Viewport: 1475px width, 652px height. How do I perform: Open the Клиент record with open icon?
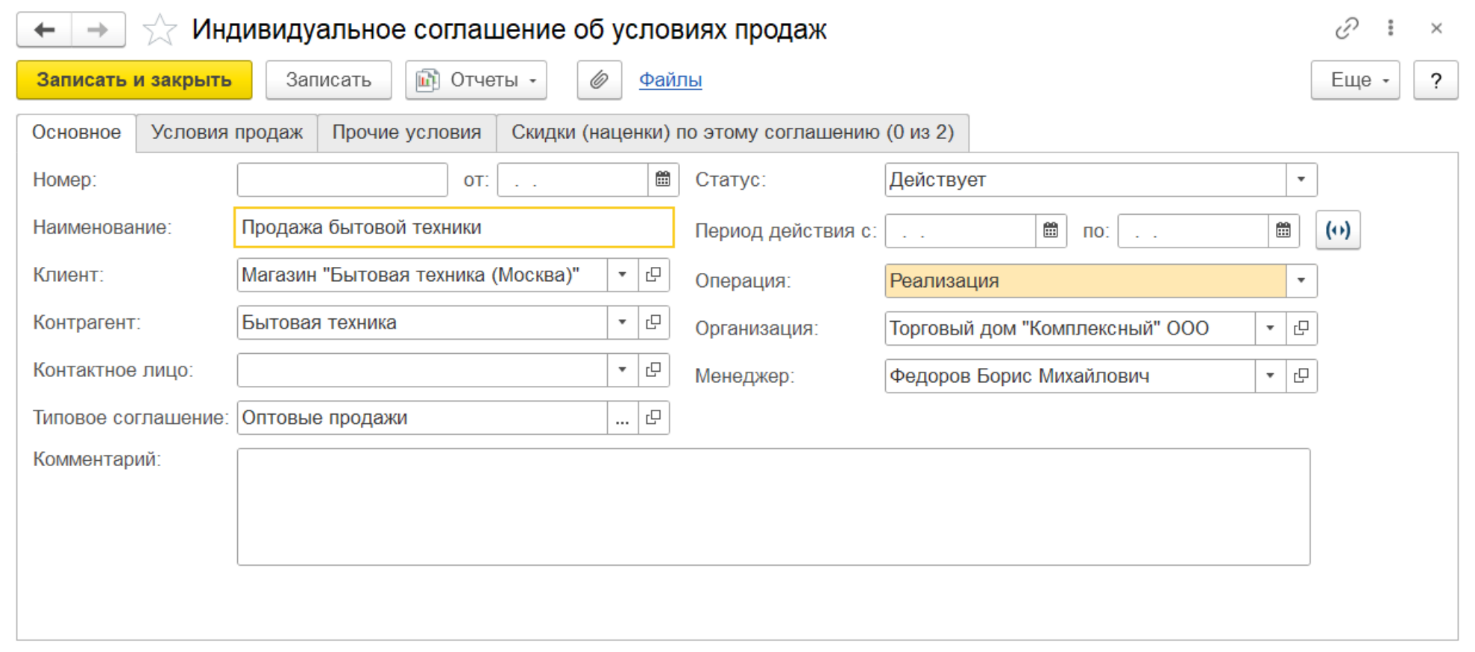[x=653, y=275]
